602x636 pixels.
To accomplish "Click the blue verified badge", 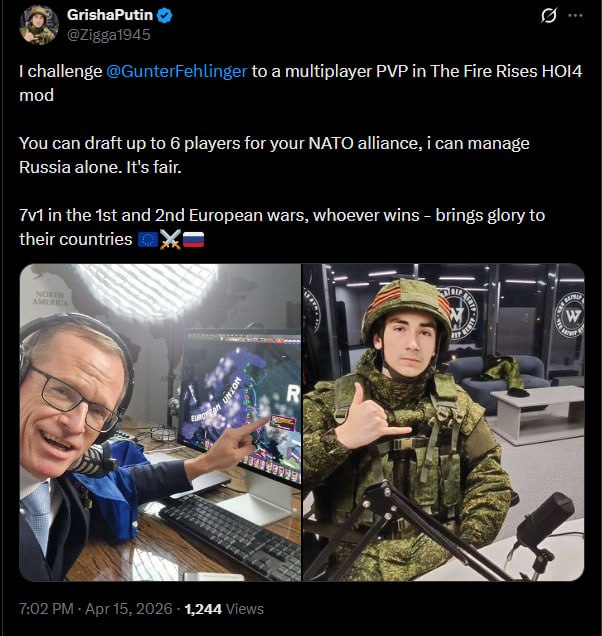I will pos(164,16).
